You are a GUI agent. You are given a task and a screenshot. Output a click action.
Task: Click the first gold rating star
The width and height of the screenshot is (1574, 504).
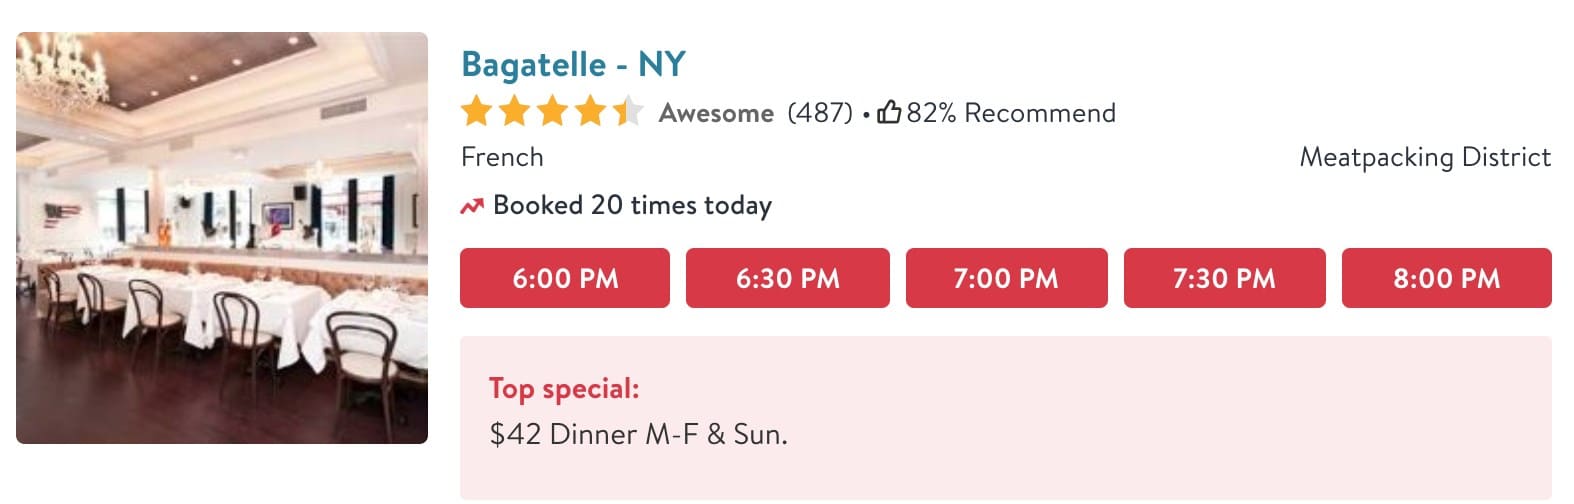point(477,112)
